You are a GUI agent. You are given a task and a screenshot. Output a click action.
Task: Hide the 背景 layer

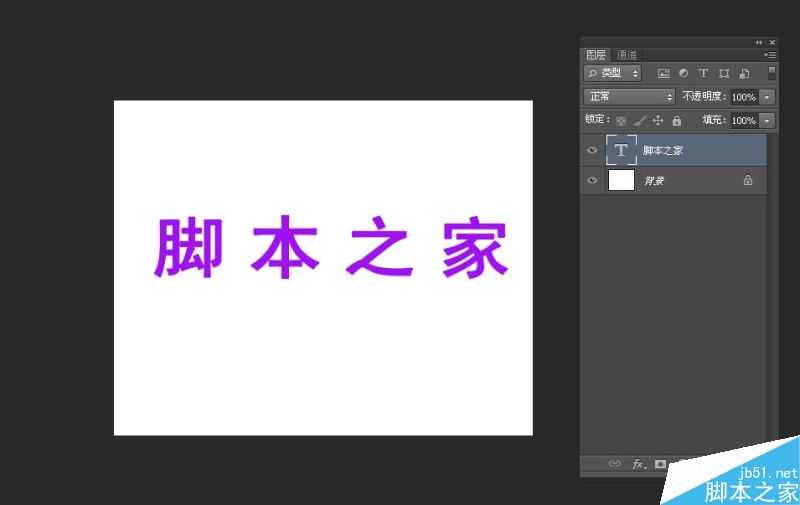pos(592,180)
